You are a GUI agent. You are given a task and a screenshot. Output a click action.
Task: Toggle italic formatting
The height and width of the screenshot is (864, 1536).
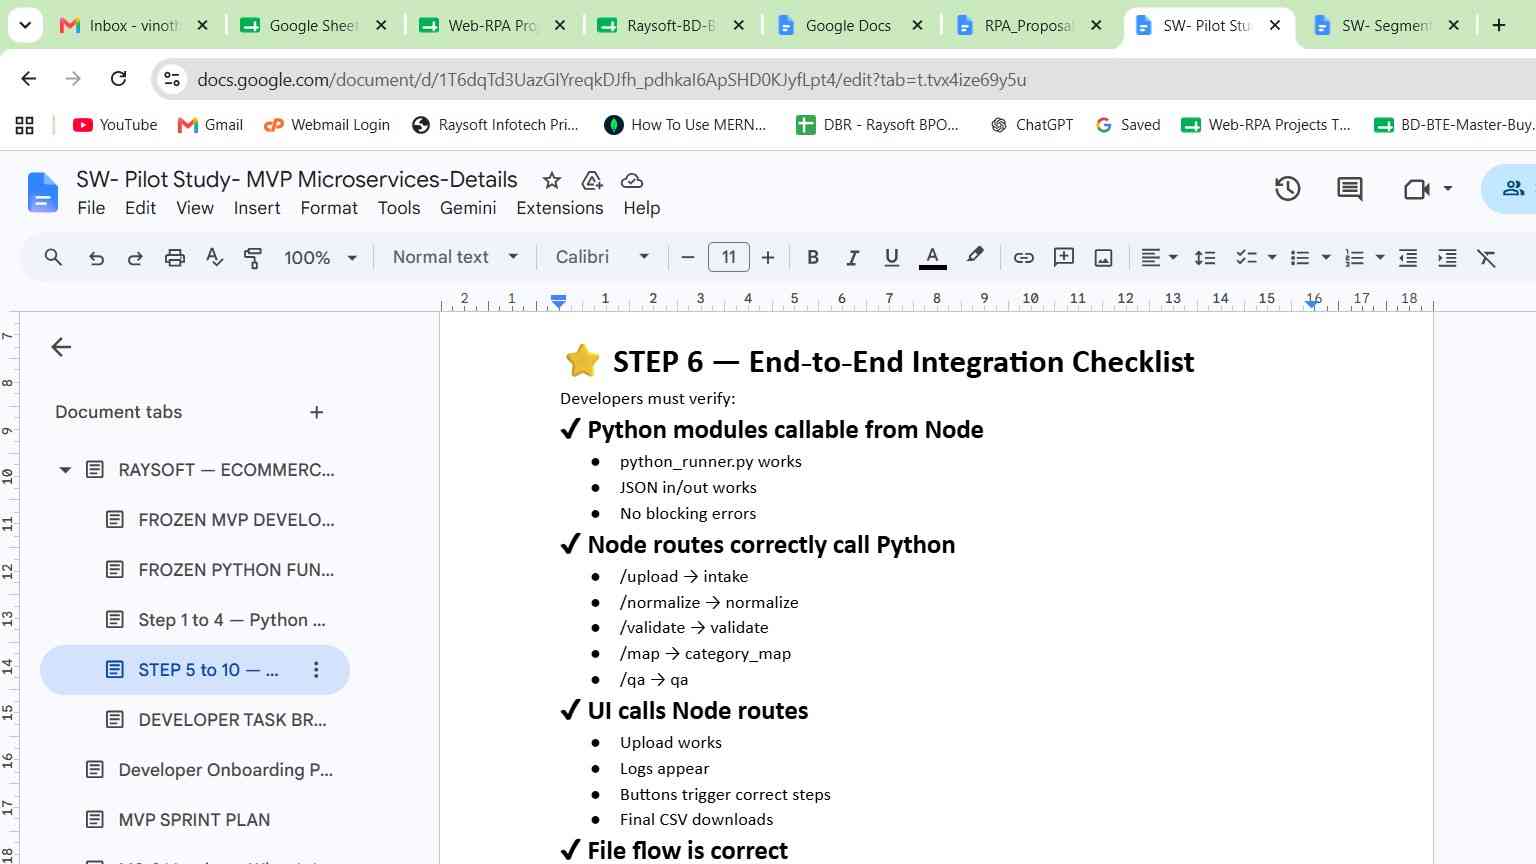pos(852,258)
